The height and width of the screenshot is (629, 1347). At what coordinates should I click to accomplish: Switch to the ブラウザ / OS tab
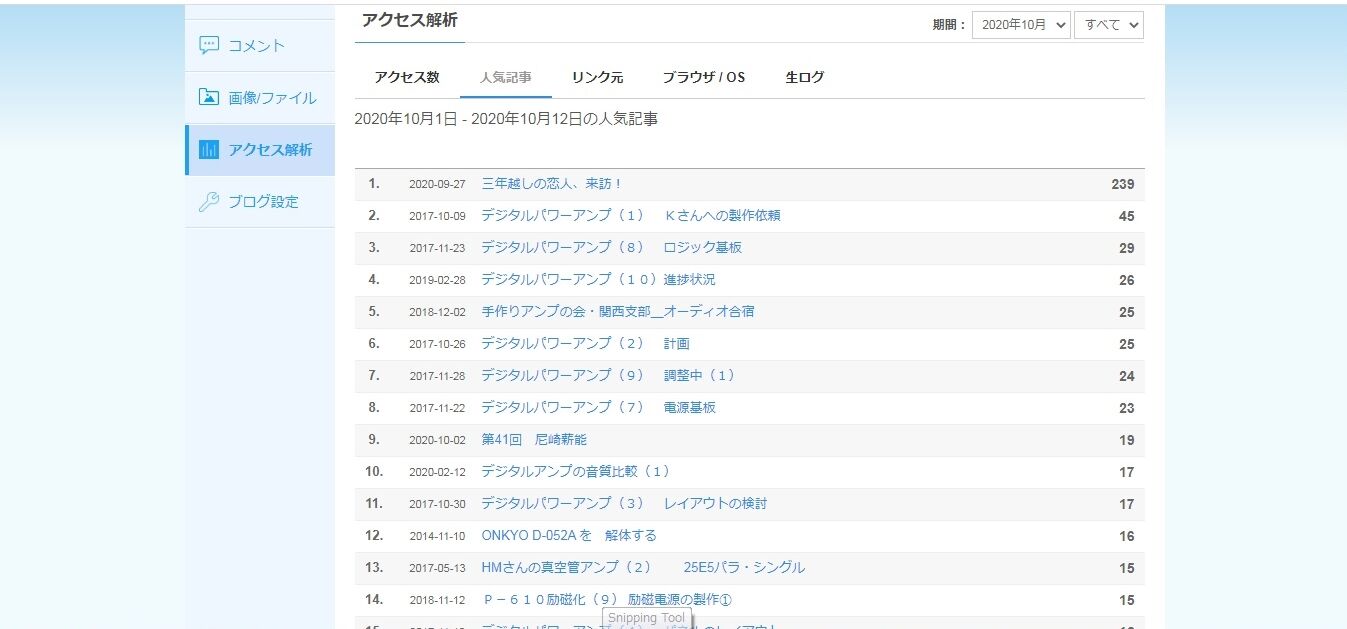[704, 77]
